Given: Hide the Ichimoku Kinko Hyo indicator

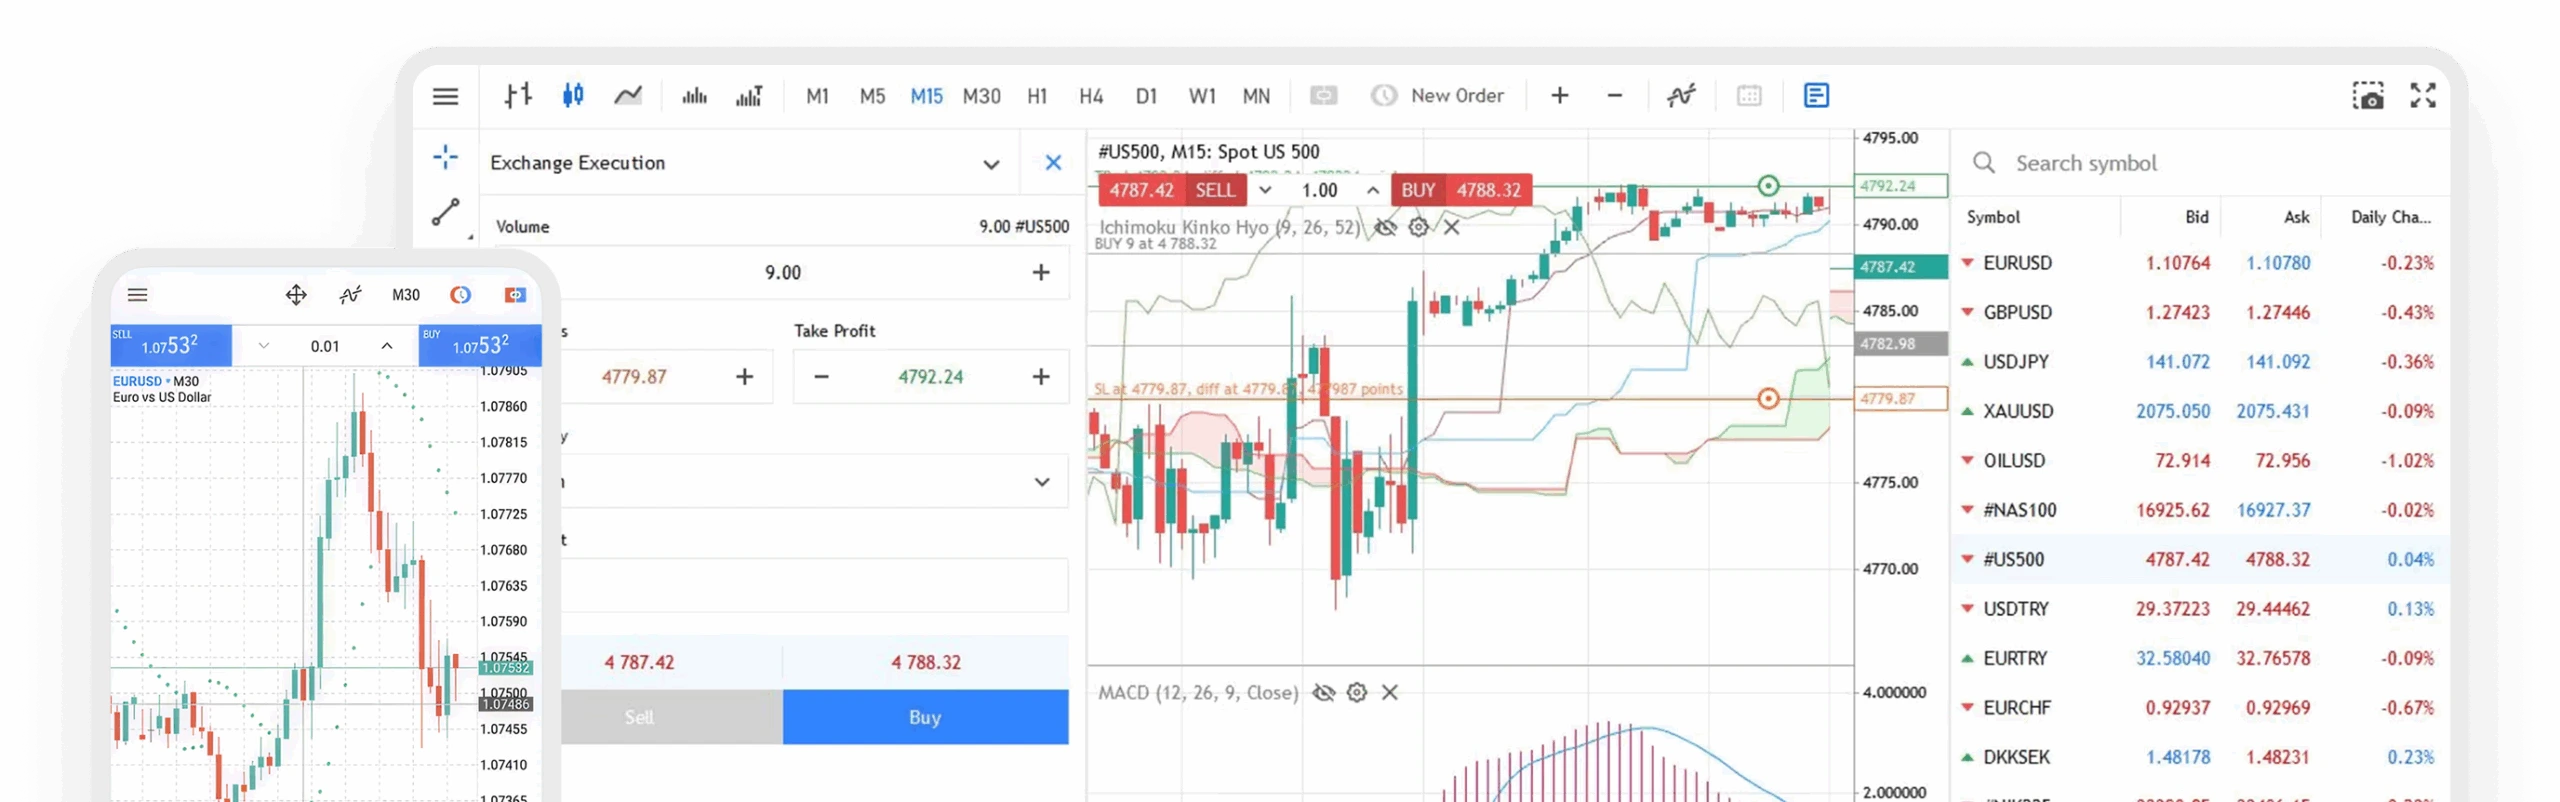Looking at the screenshot, I should [x=1385, y=228].
